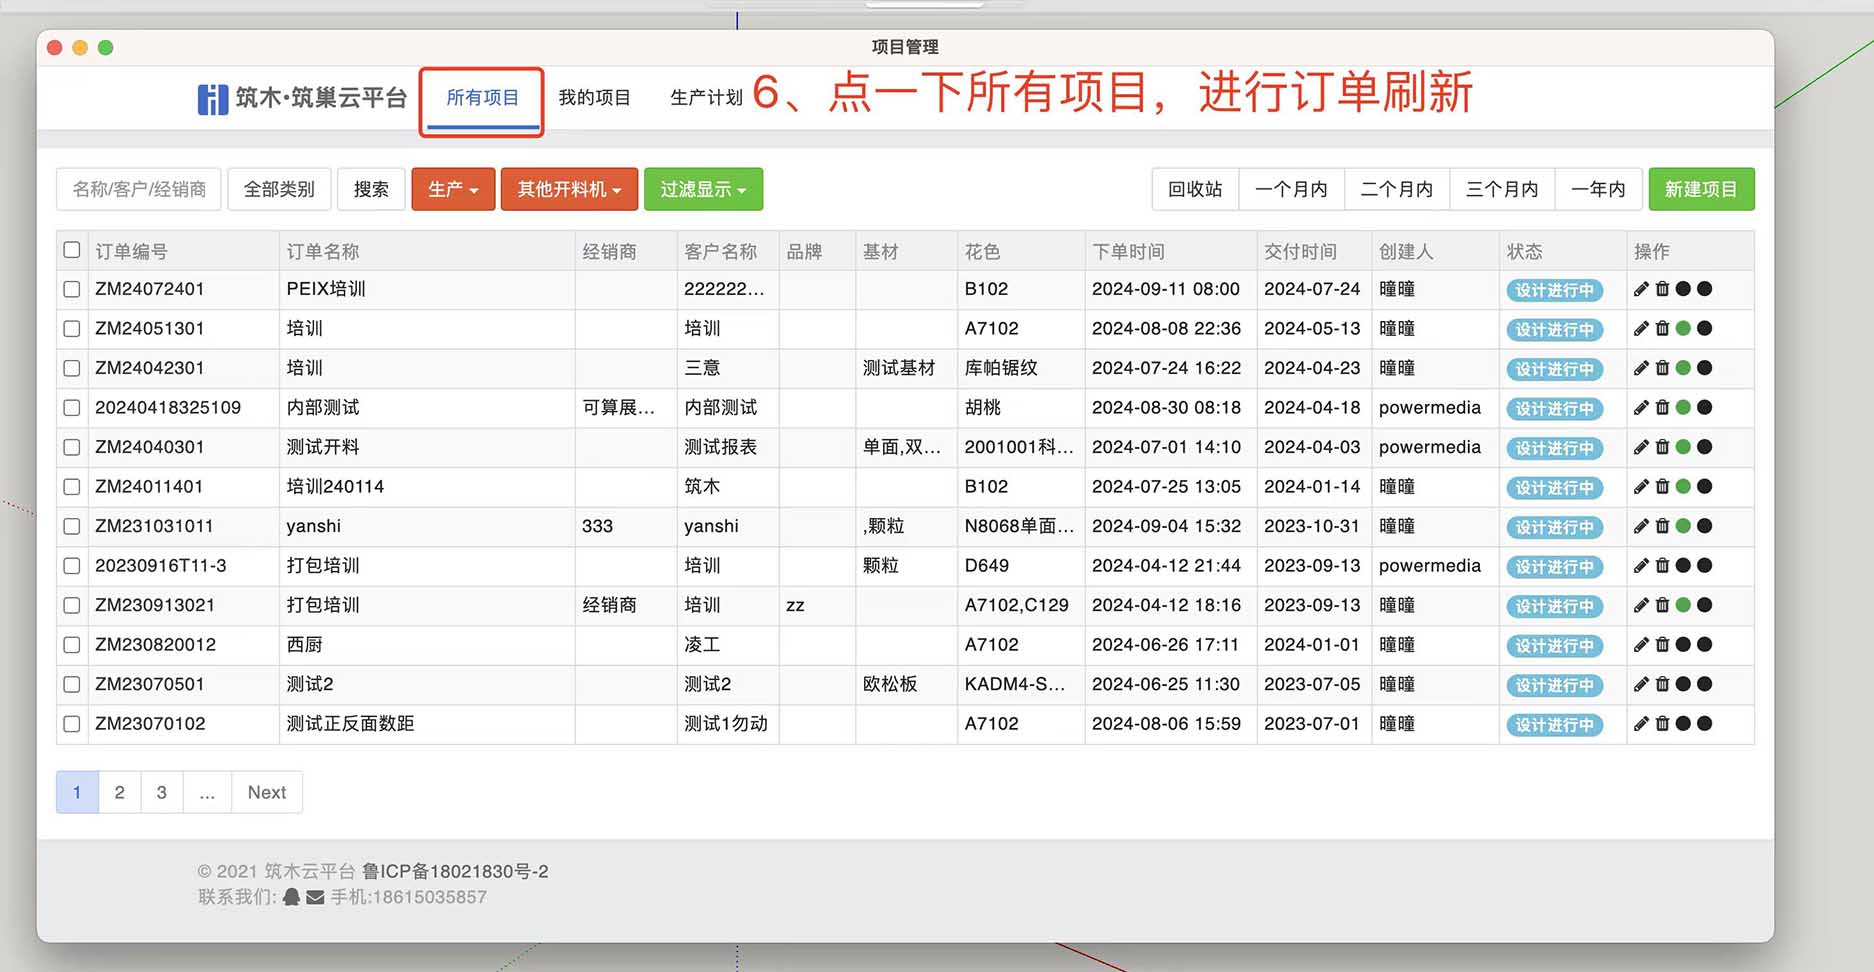The width and height of the screenshot is (1874, 972).
Task: Select the checkbox on 20240418325109 row
Action: click(x=71, y=408)
